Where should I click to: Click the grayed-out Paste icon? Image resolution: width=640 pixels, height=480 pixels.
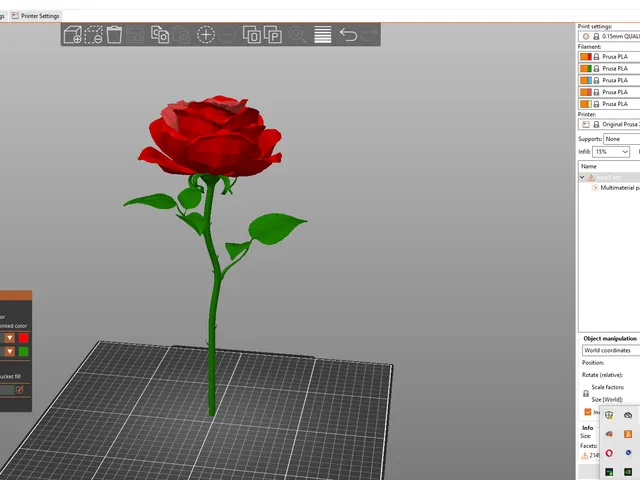[180, 35]
